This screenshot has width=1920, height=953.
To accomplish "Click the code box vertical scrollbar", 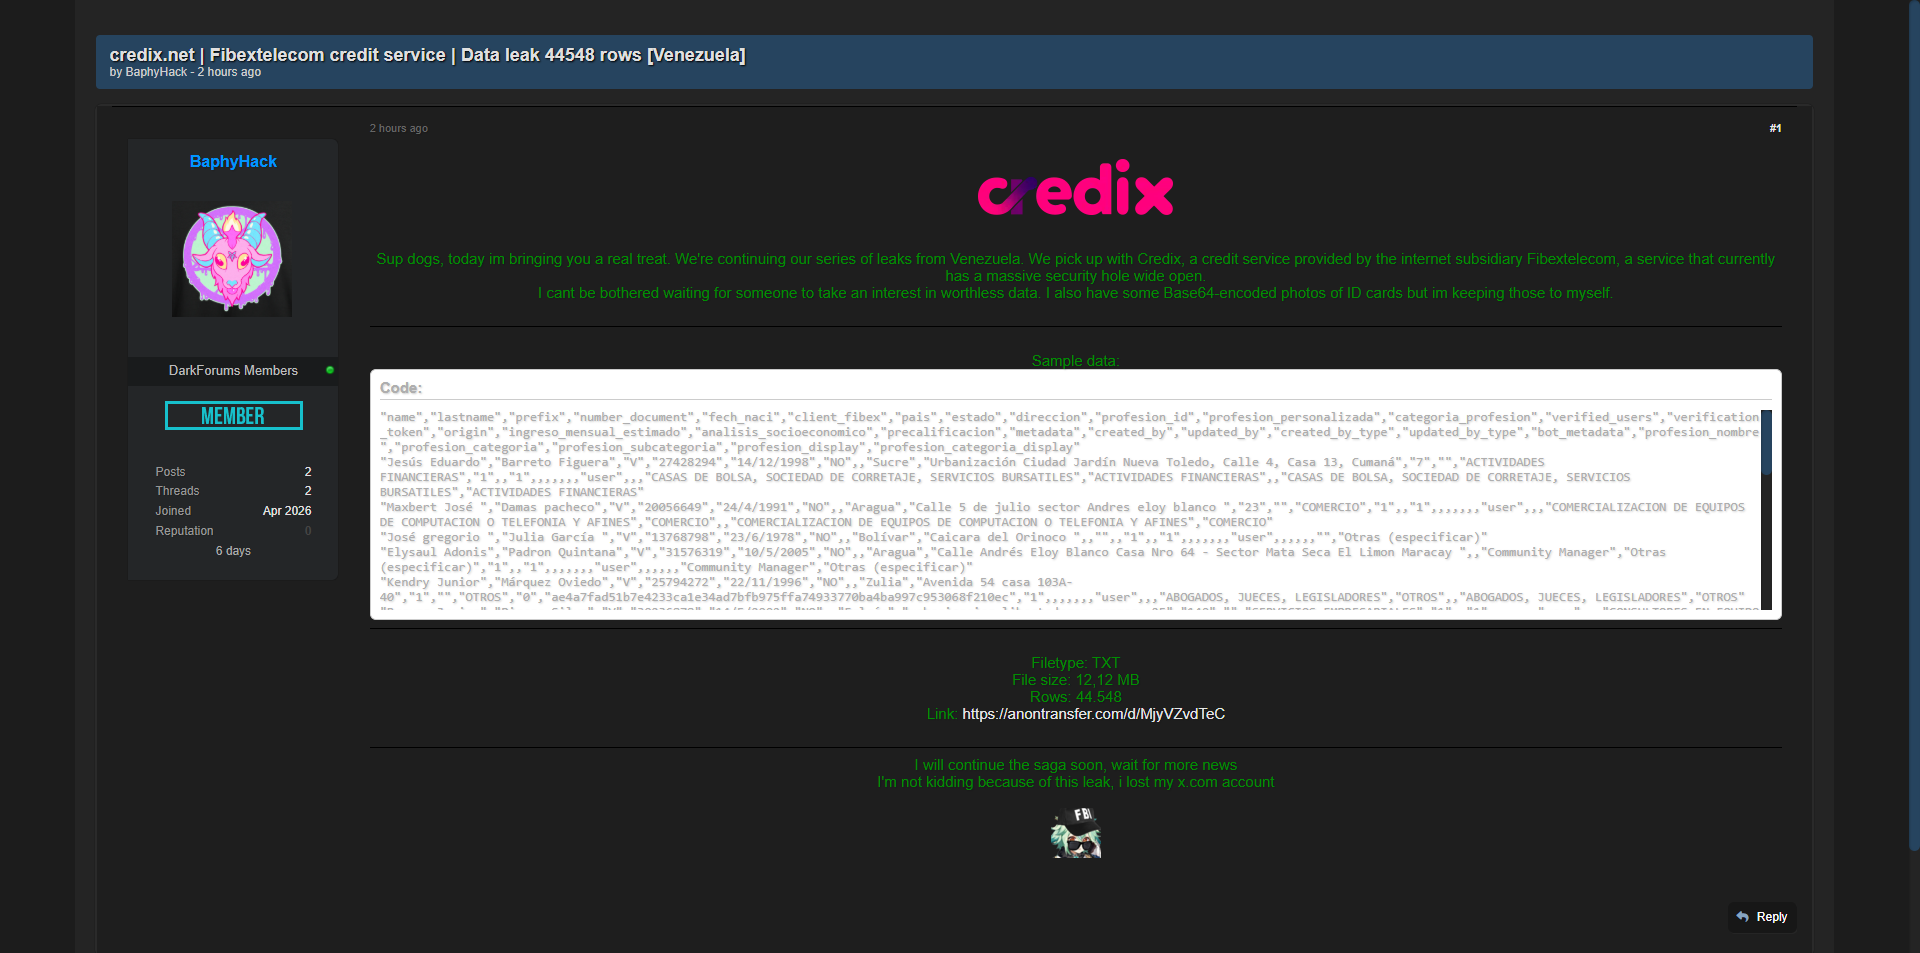I will click(1766, 510).
